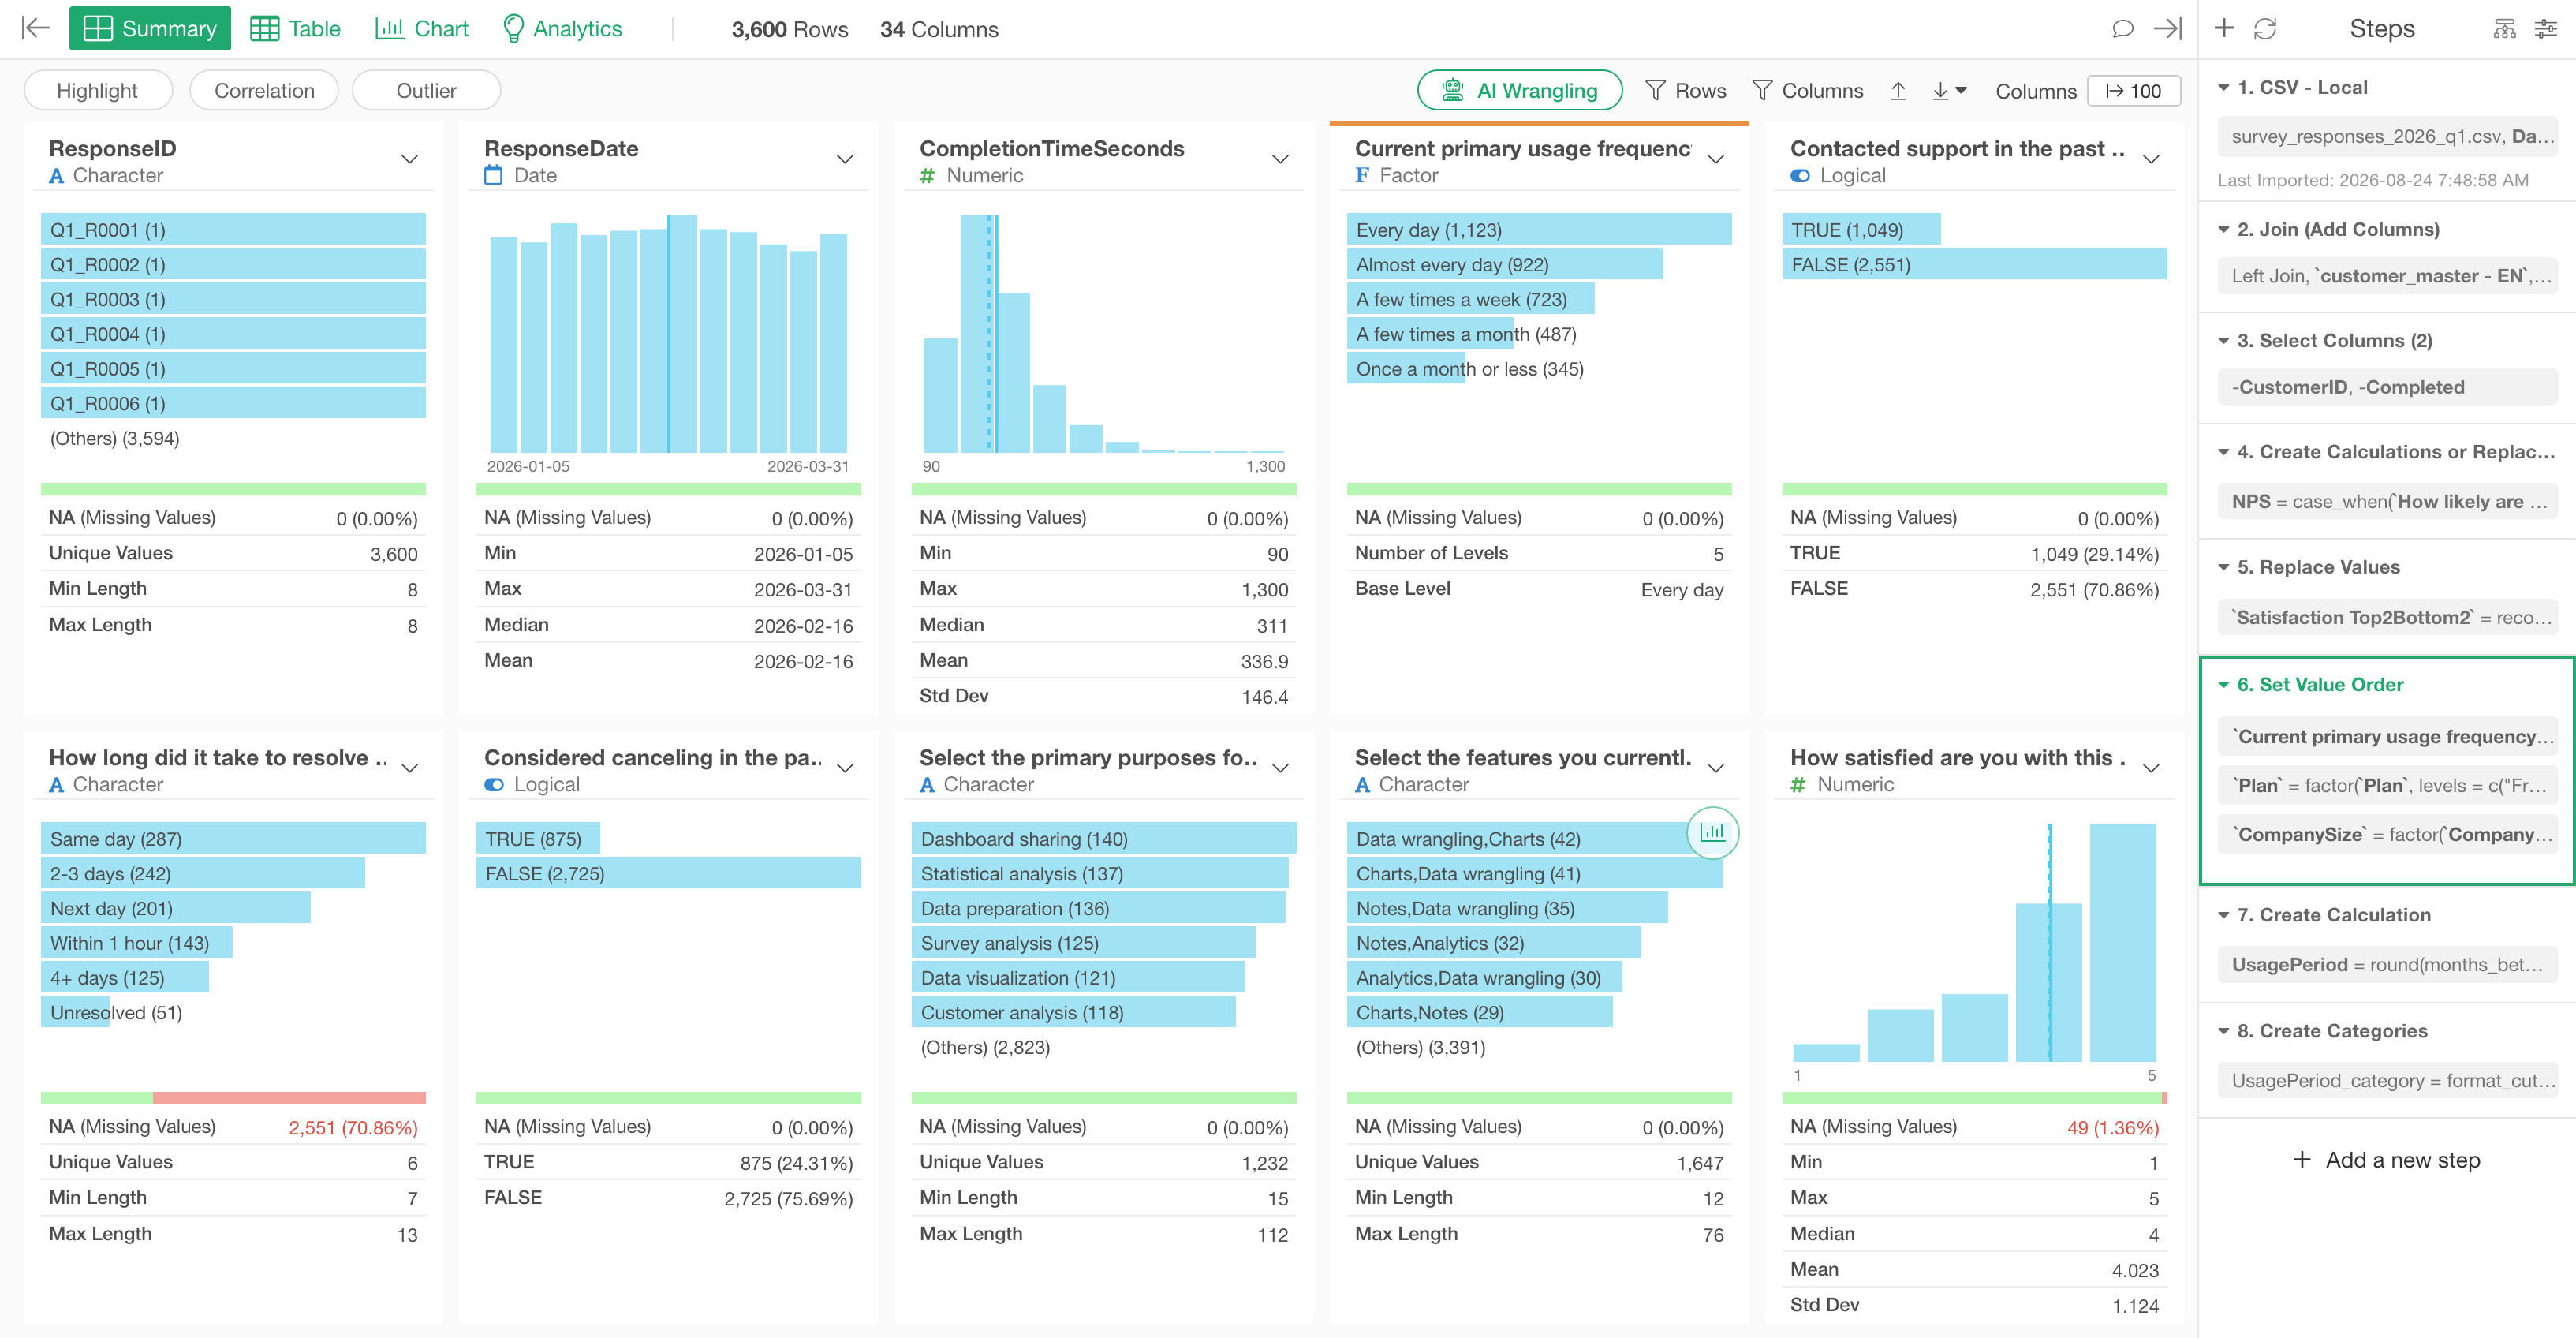The image size is (2576, 1338).
Task: Collapse step 7 Create Calculation
Action: pos(2224,915)
